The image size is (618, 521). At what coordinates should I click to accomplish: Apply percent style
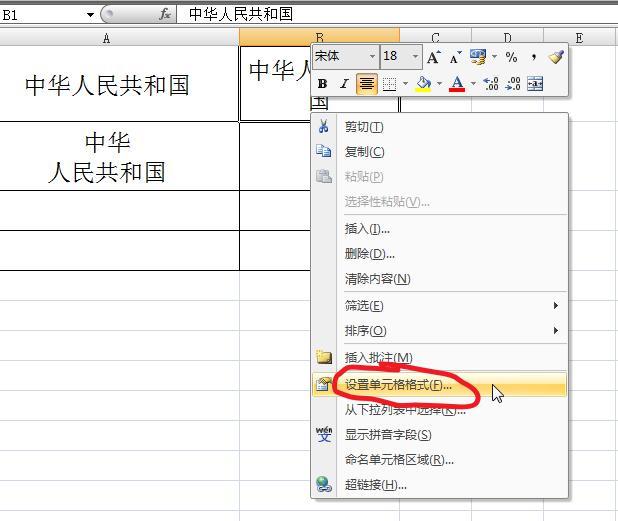pos(512,58)
